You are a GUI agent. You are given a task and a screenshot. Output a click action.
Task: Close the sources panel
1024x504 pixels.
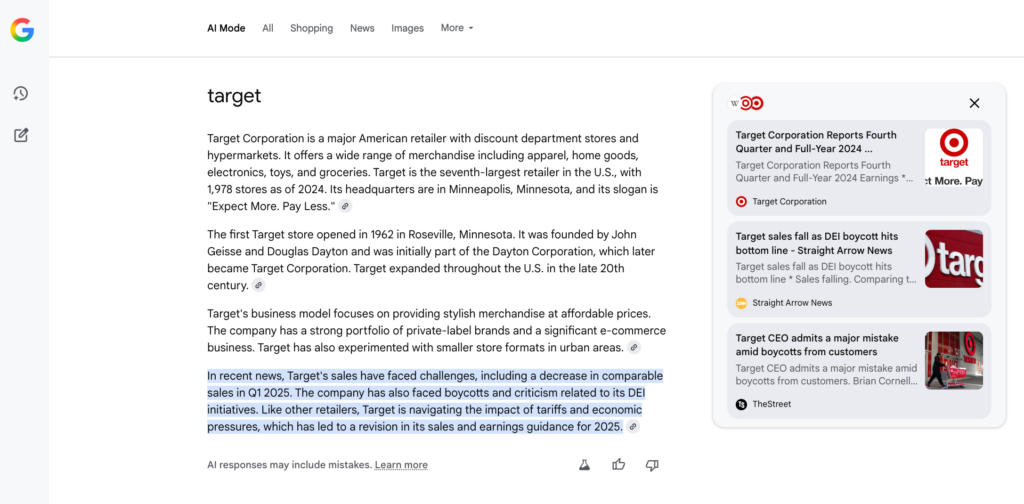tap(974, 103)
